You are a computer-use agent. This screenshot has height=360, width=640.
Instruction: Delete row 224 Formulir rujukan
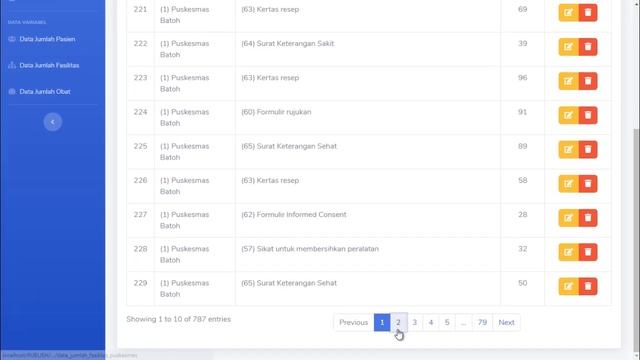pos(588,116)
